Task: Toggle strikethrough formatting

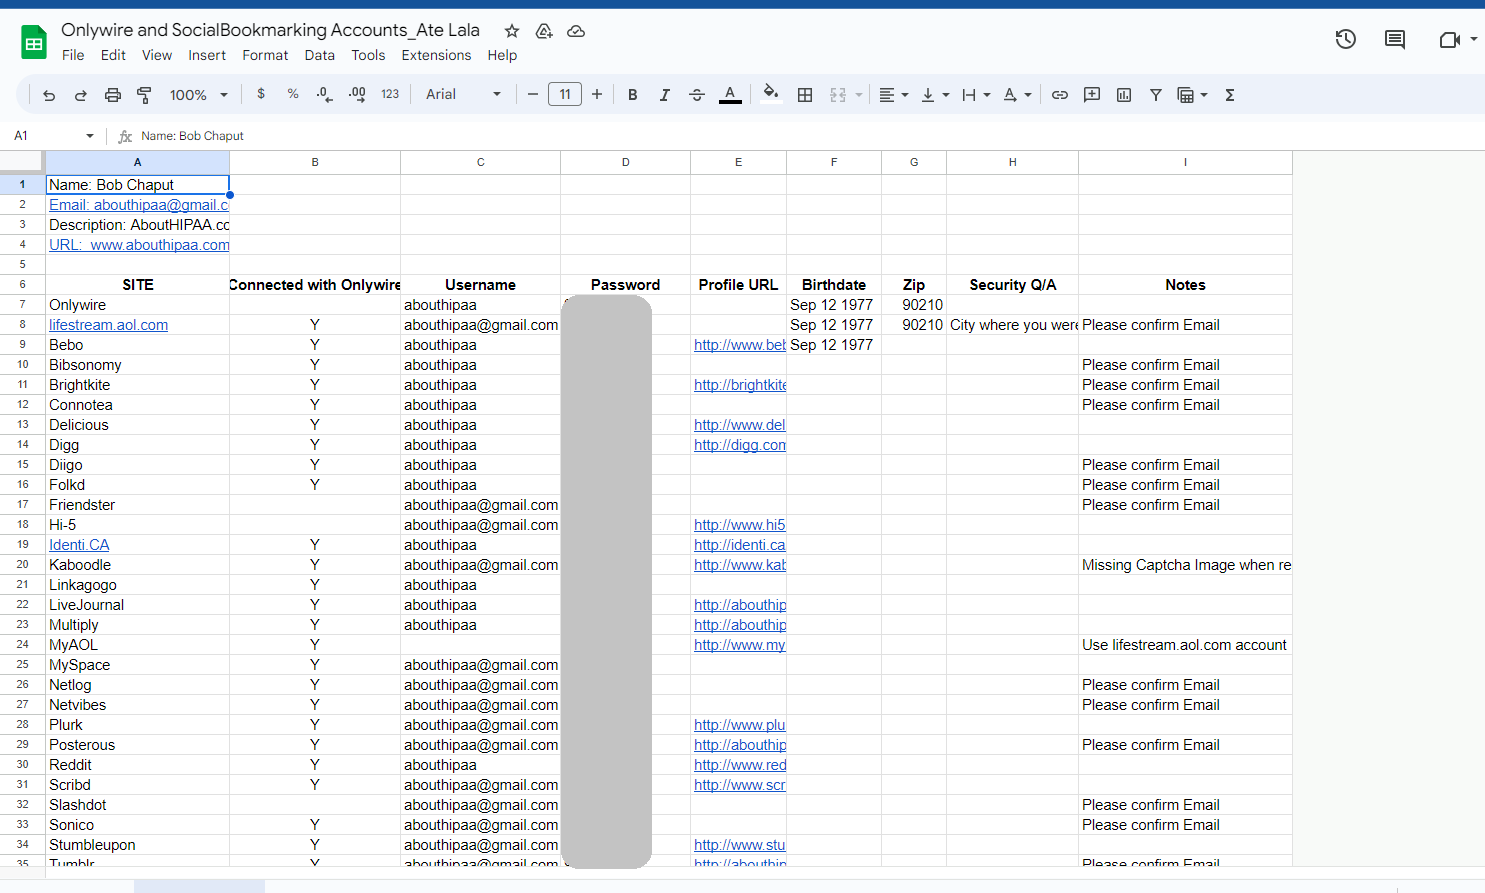Action: click(697, 95)
